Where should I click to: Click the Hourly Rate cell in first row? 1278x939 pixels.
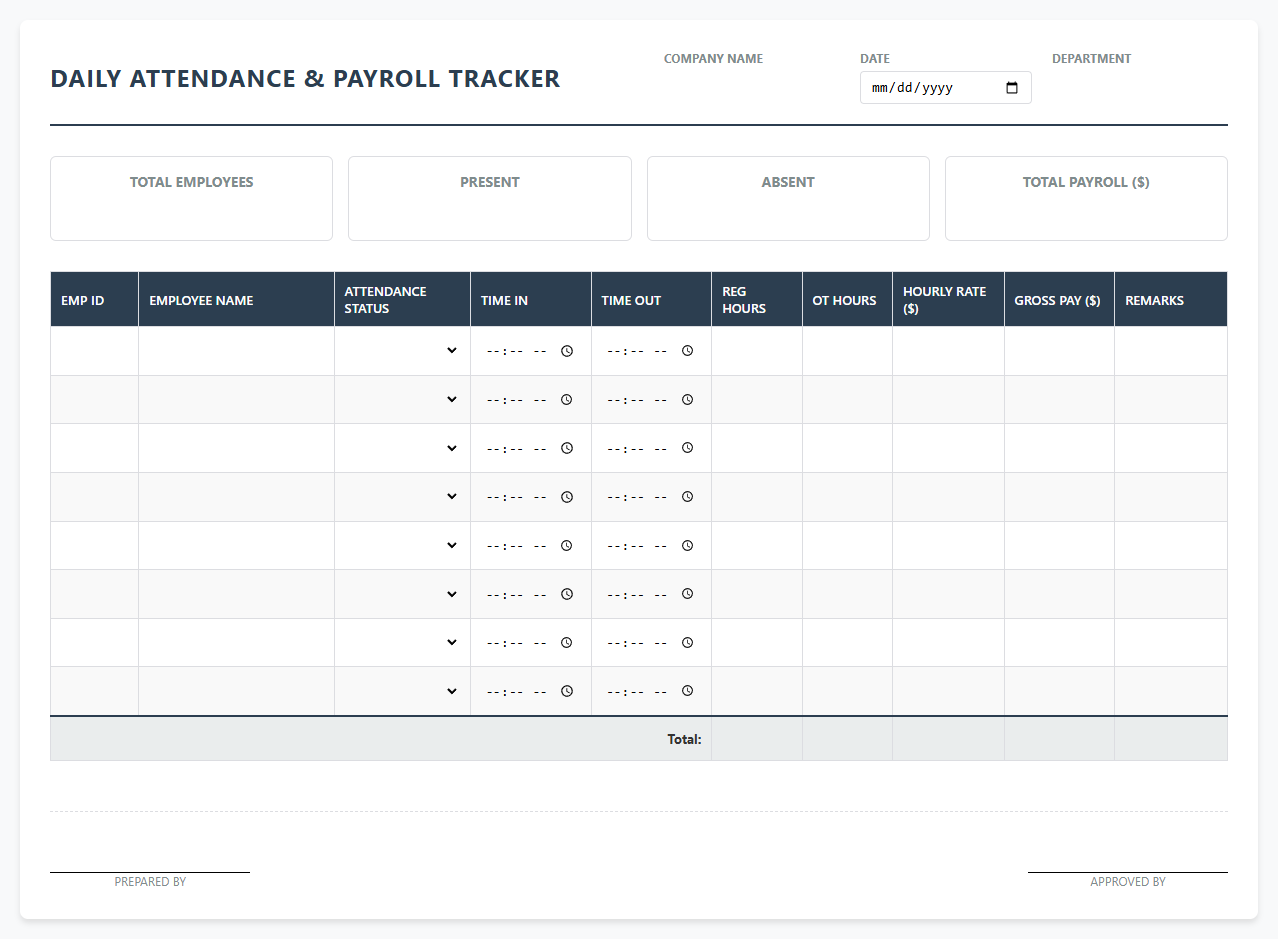point(948,351)
